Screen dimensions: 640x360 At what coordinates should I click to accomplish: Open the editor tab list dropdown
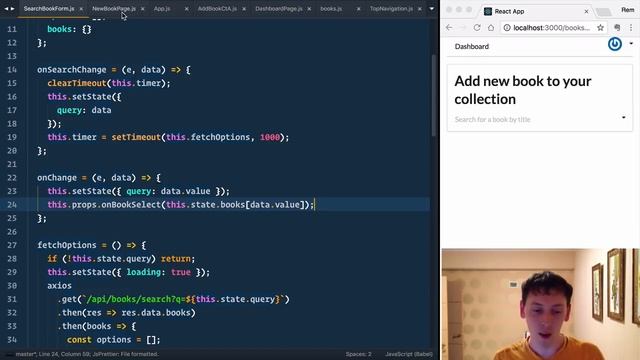coord(431,9)
